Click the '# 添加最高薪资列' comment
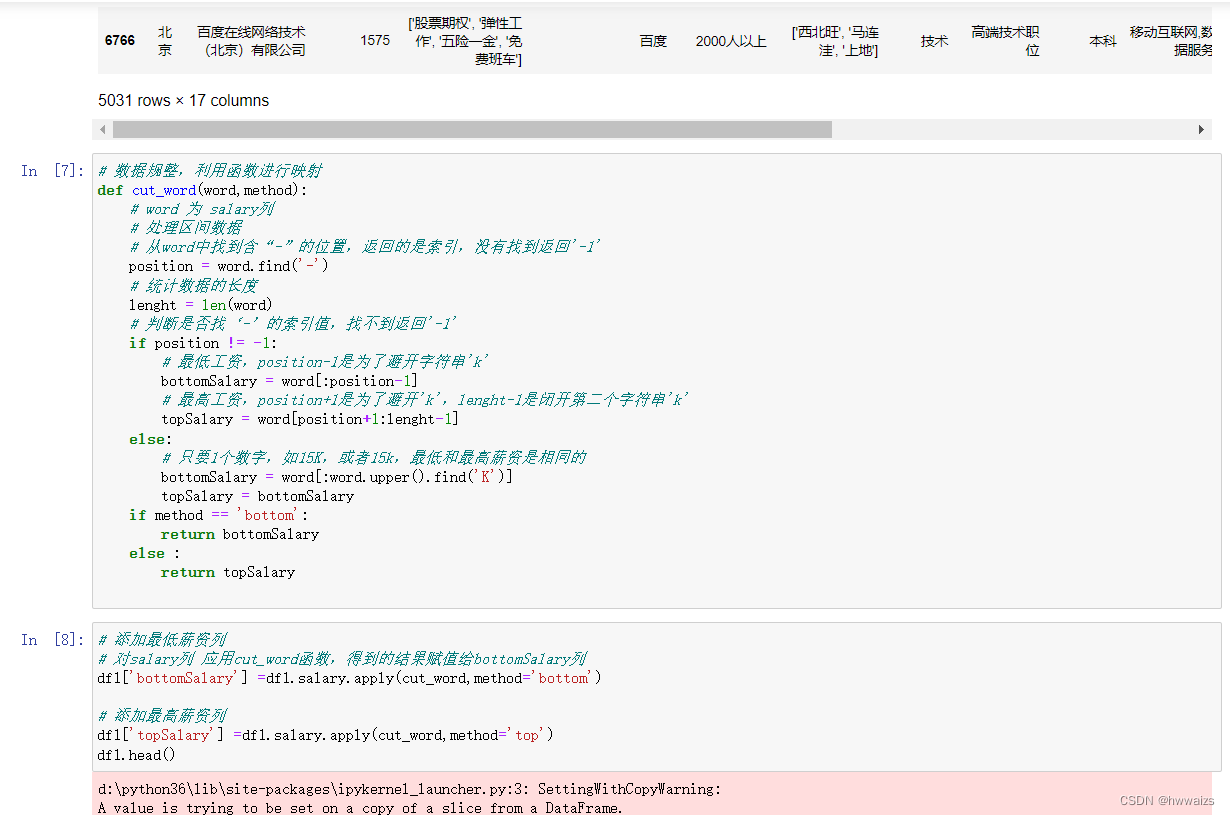 pyautogui.click(x=162, y=716)
